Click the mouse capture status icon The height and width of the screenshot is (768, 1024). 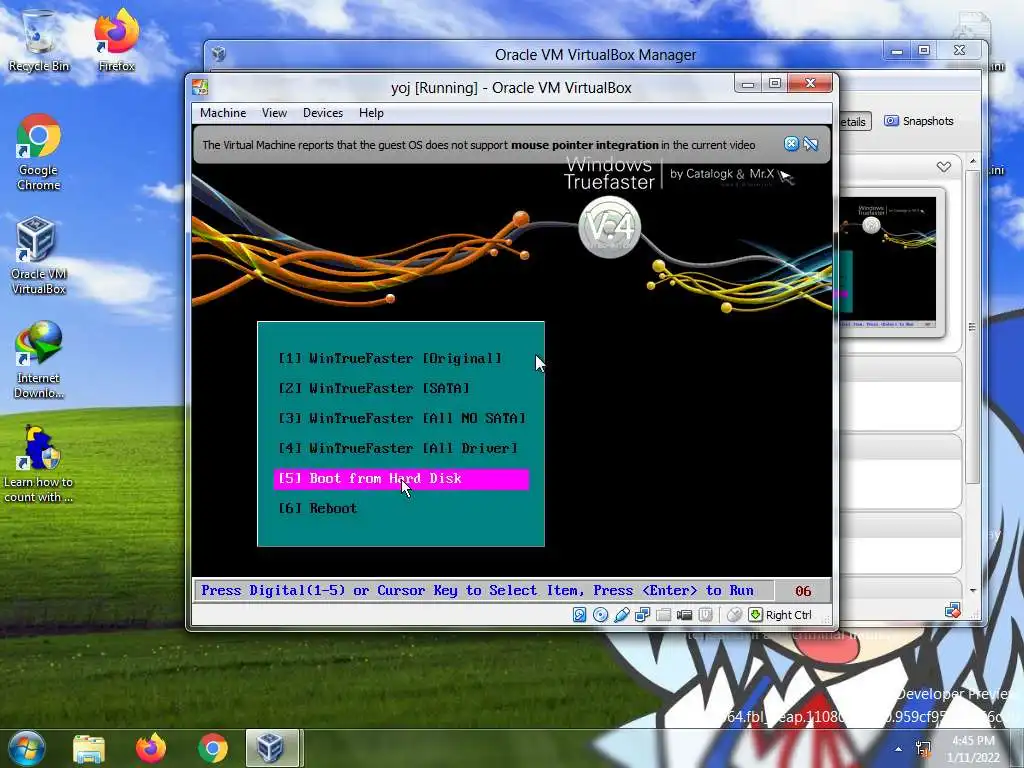[734, 615]
